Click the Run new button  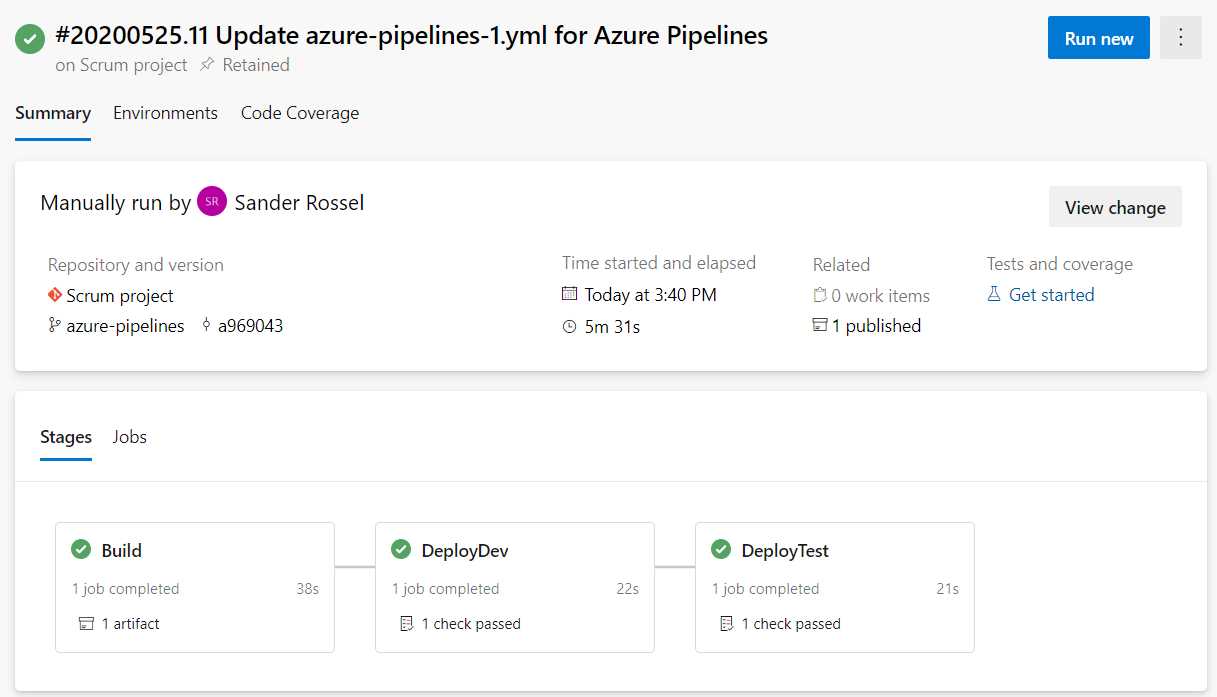tap(1098, 37)
